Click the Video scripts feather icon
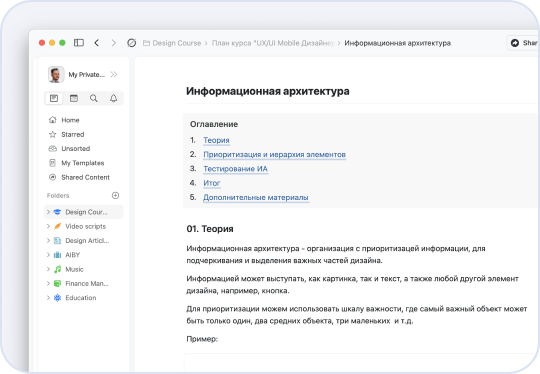 coord(58,226)
